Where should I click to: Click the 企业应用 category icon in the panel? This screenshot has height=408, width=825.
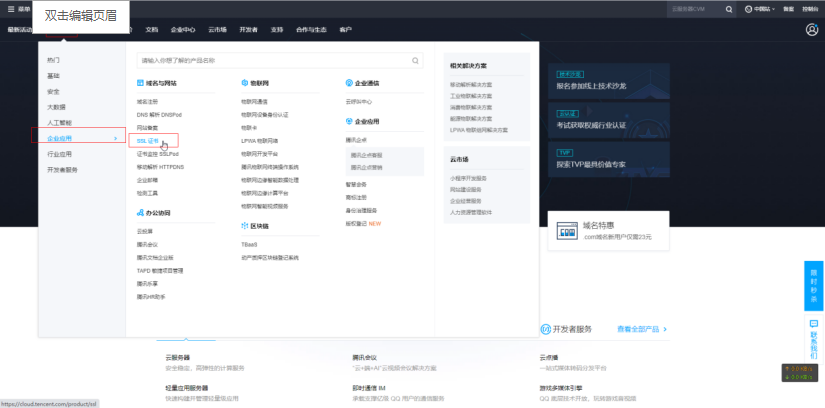point(349,122)
